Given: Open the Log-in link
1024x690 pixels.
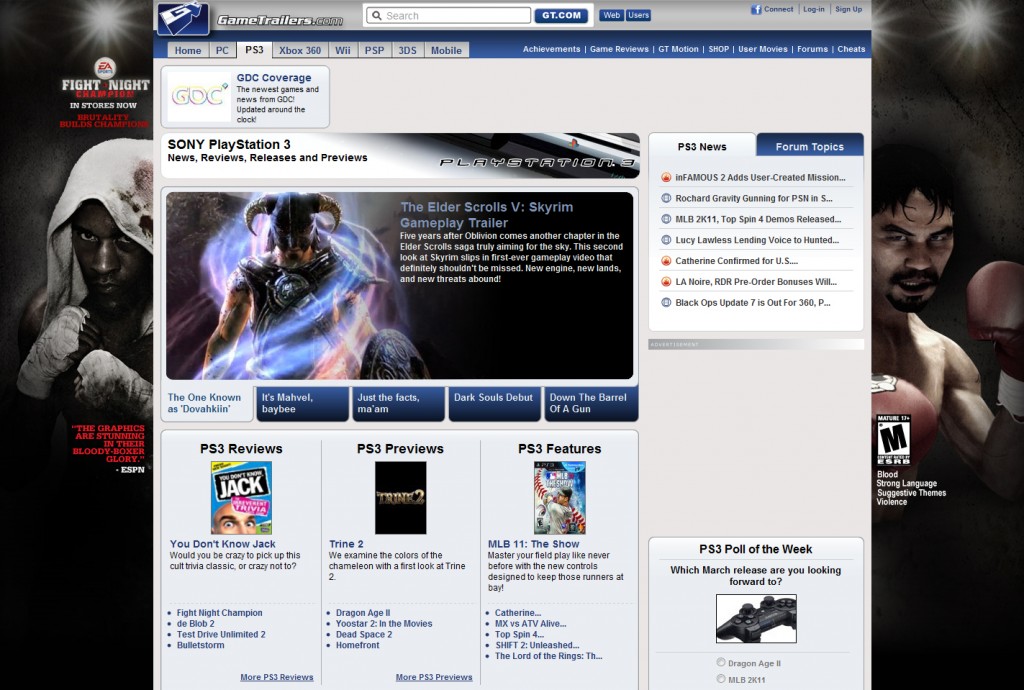Looking at the screenshot, I should (x=814, y=9).
